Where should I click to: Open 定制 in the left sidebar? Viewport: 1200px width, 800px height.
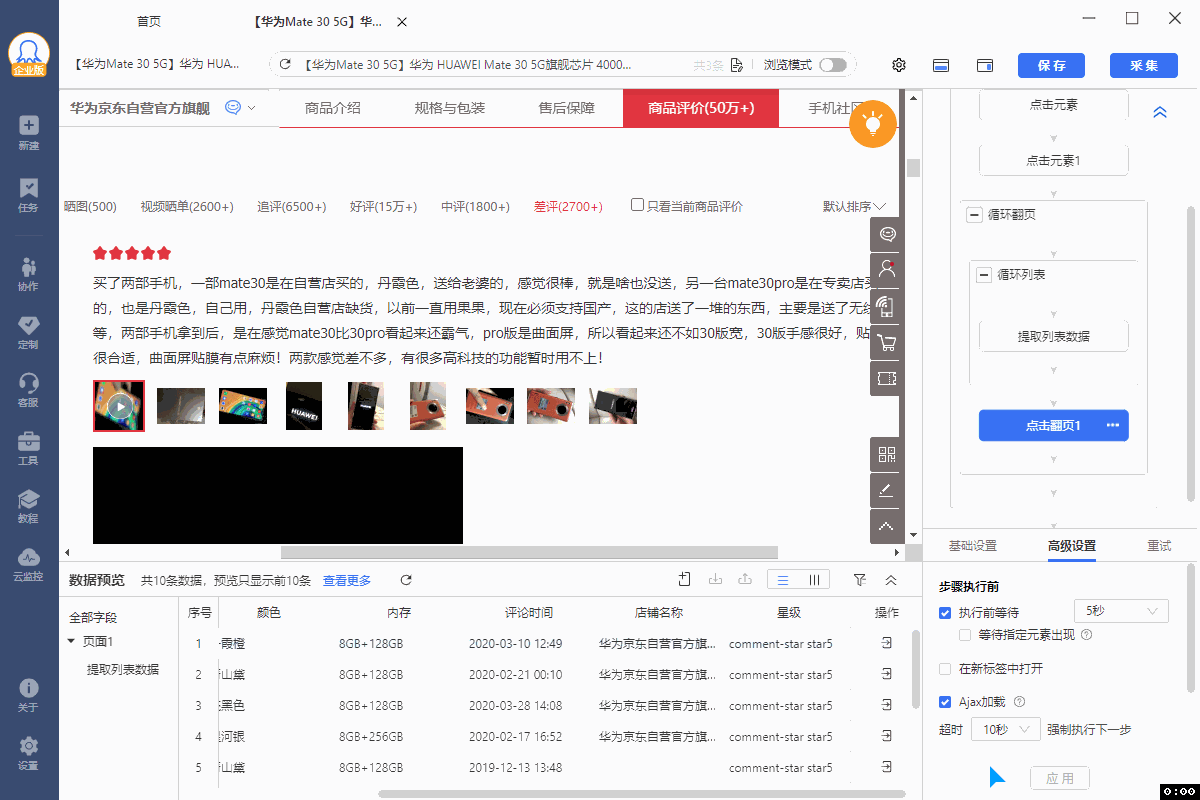(x=28, y=333)
